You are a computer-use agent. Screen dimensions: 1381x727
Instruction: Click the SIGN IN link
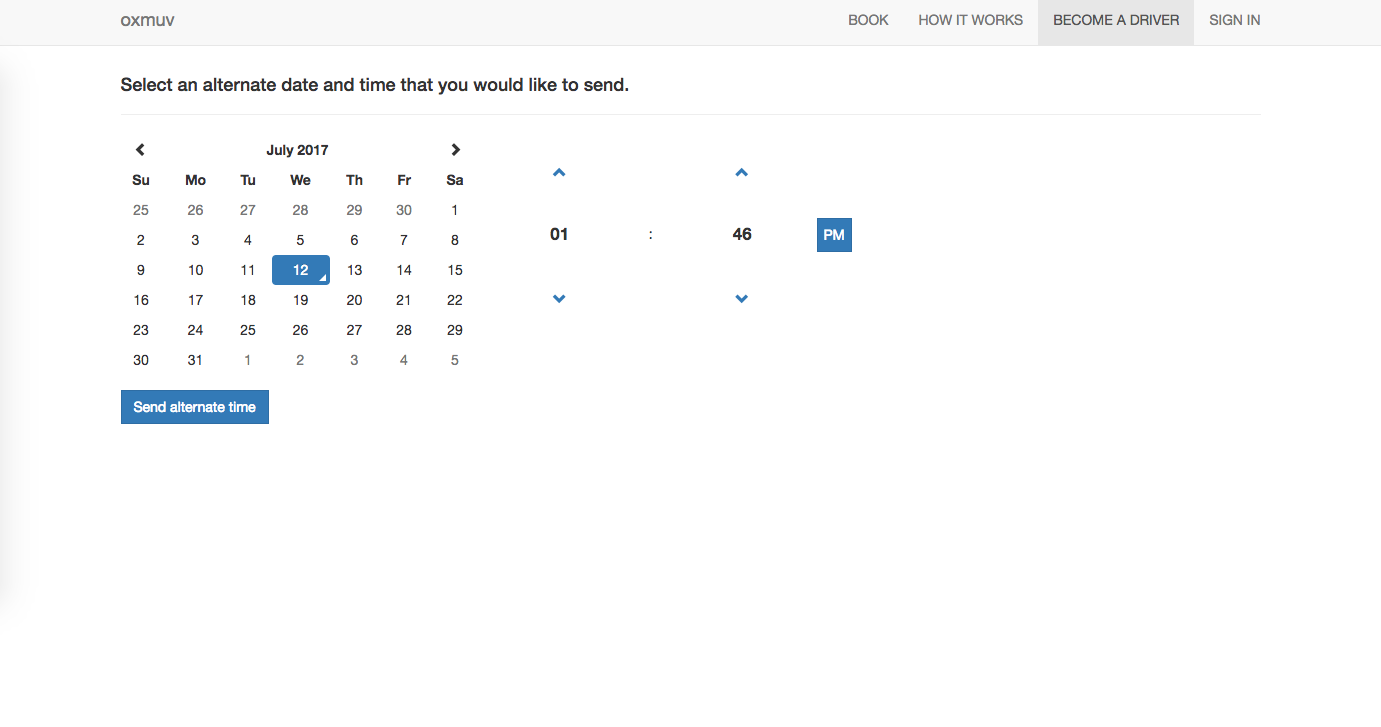click(1234, 20)
